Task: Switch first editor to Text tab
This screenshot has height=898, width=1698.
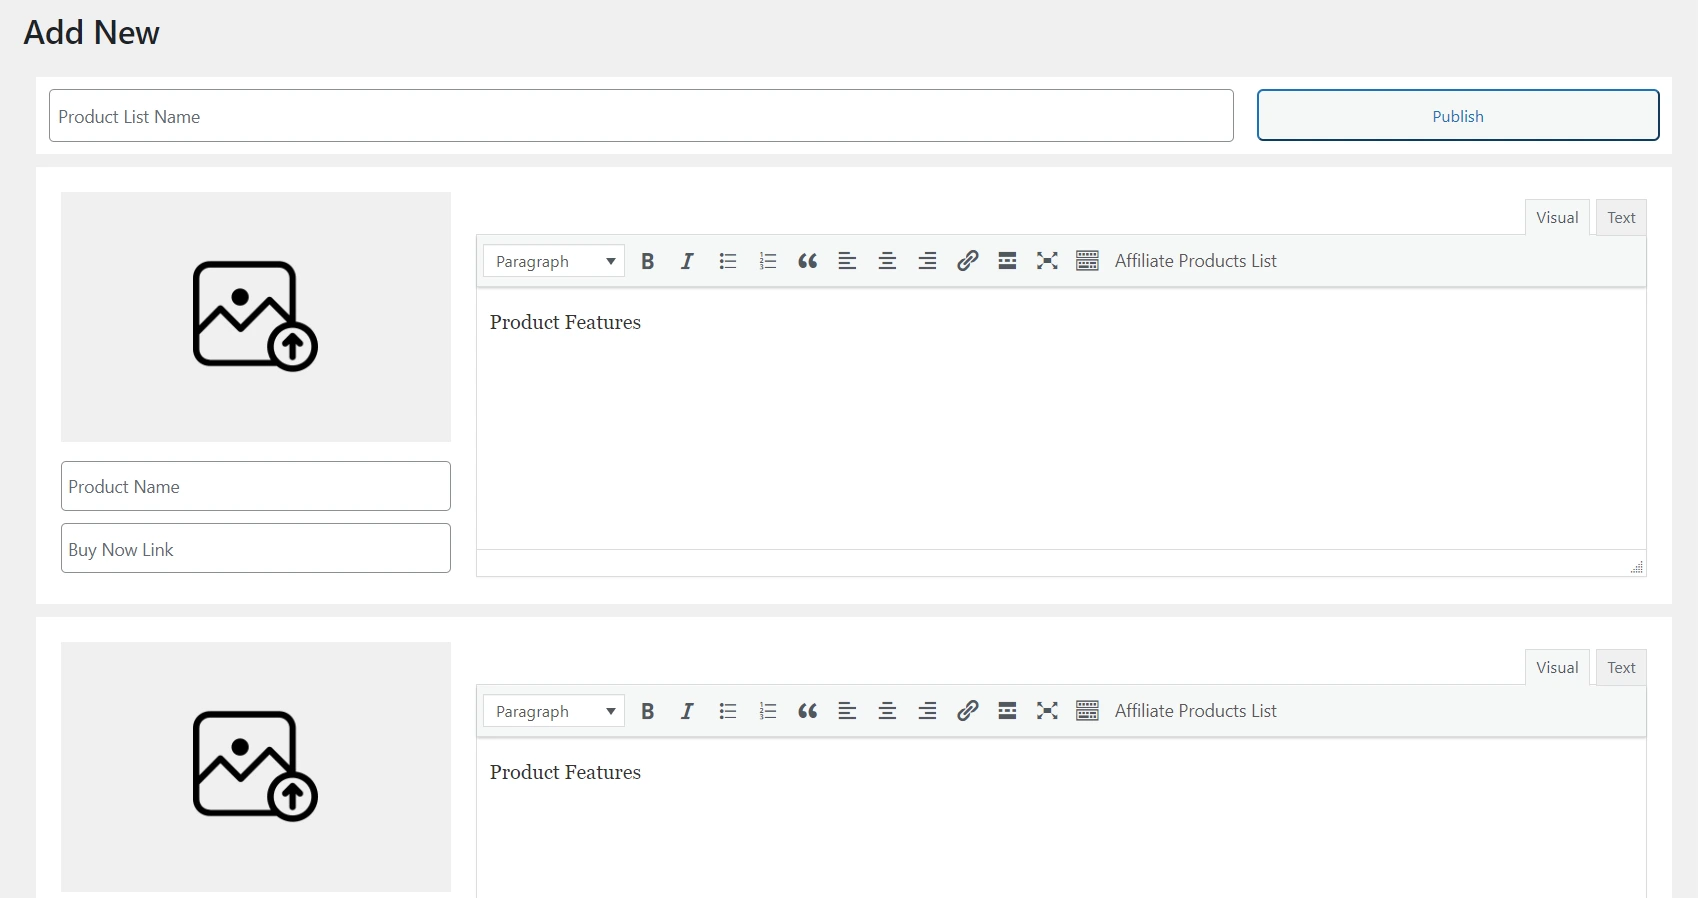Action: [1621, 218]
